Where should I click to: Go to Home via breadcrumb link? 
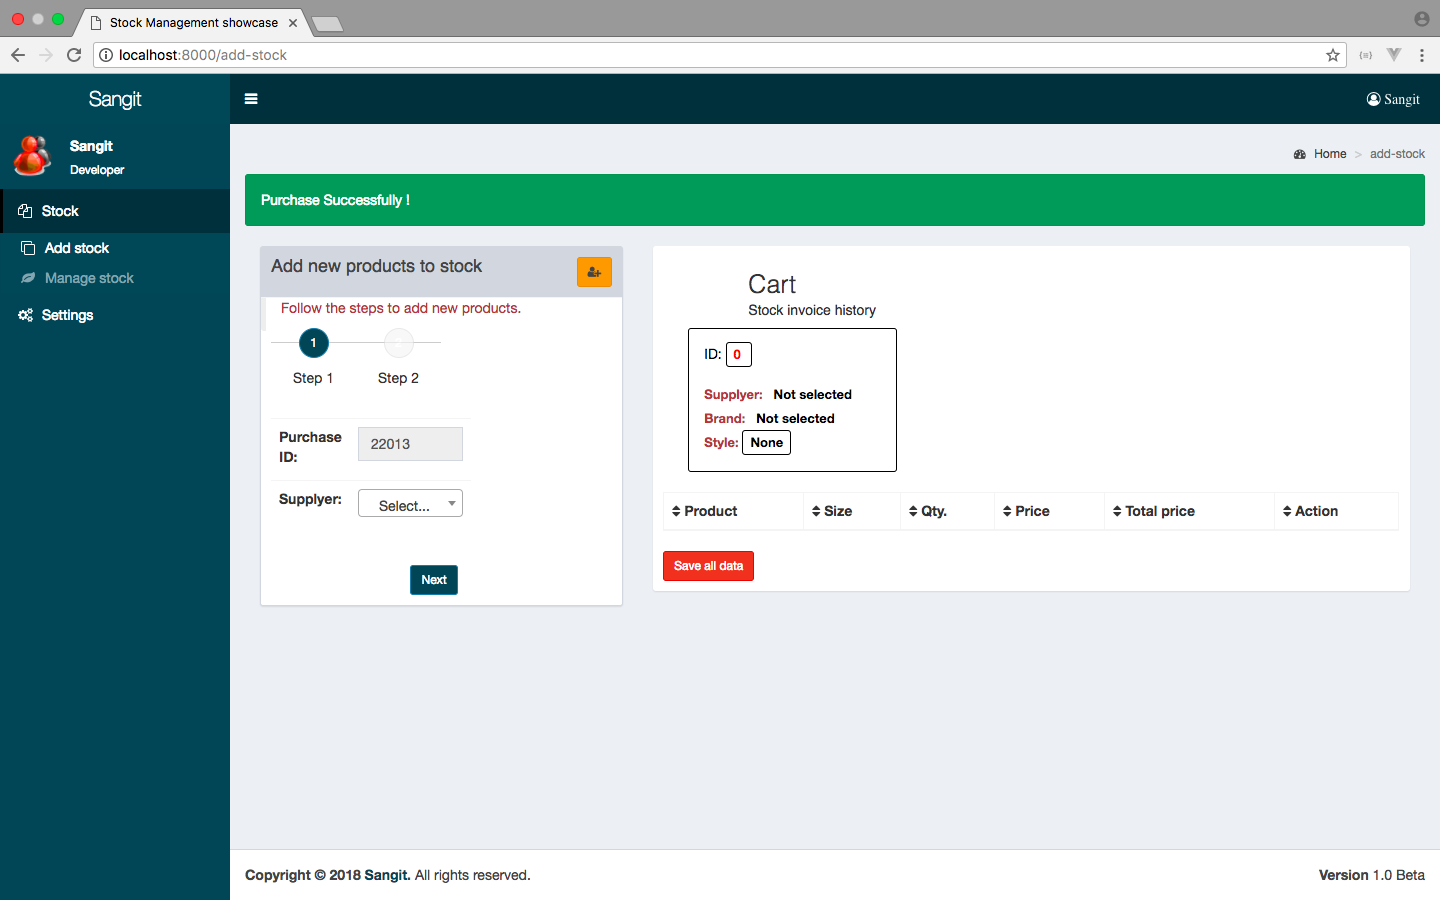pyautogui.click(x=1329, y=154)
